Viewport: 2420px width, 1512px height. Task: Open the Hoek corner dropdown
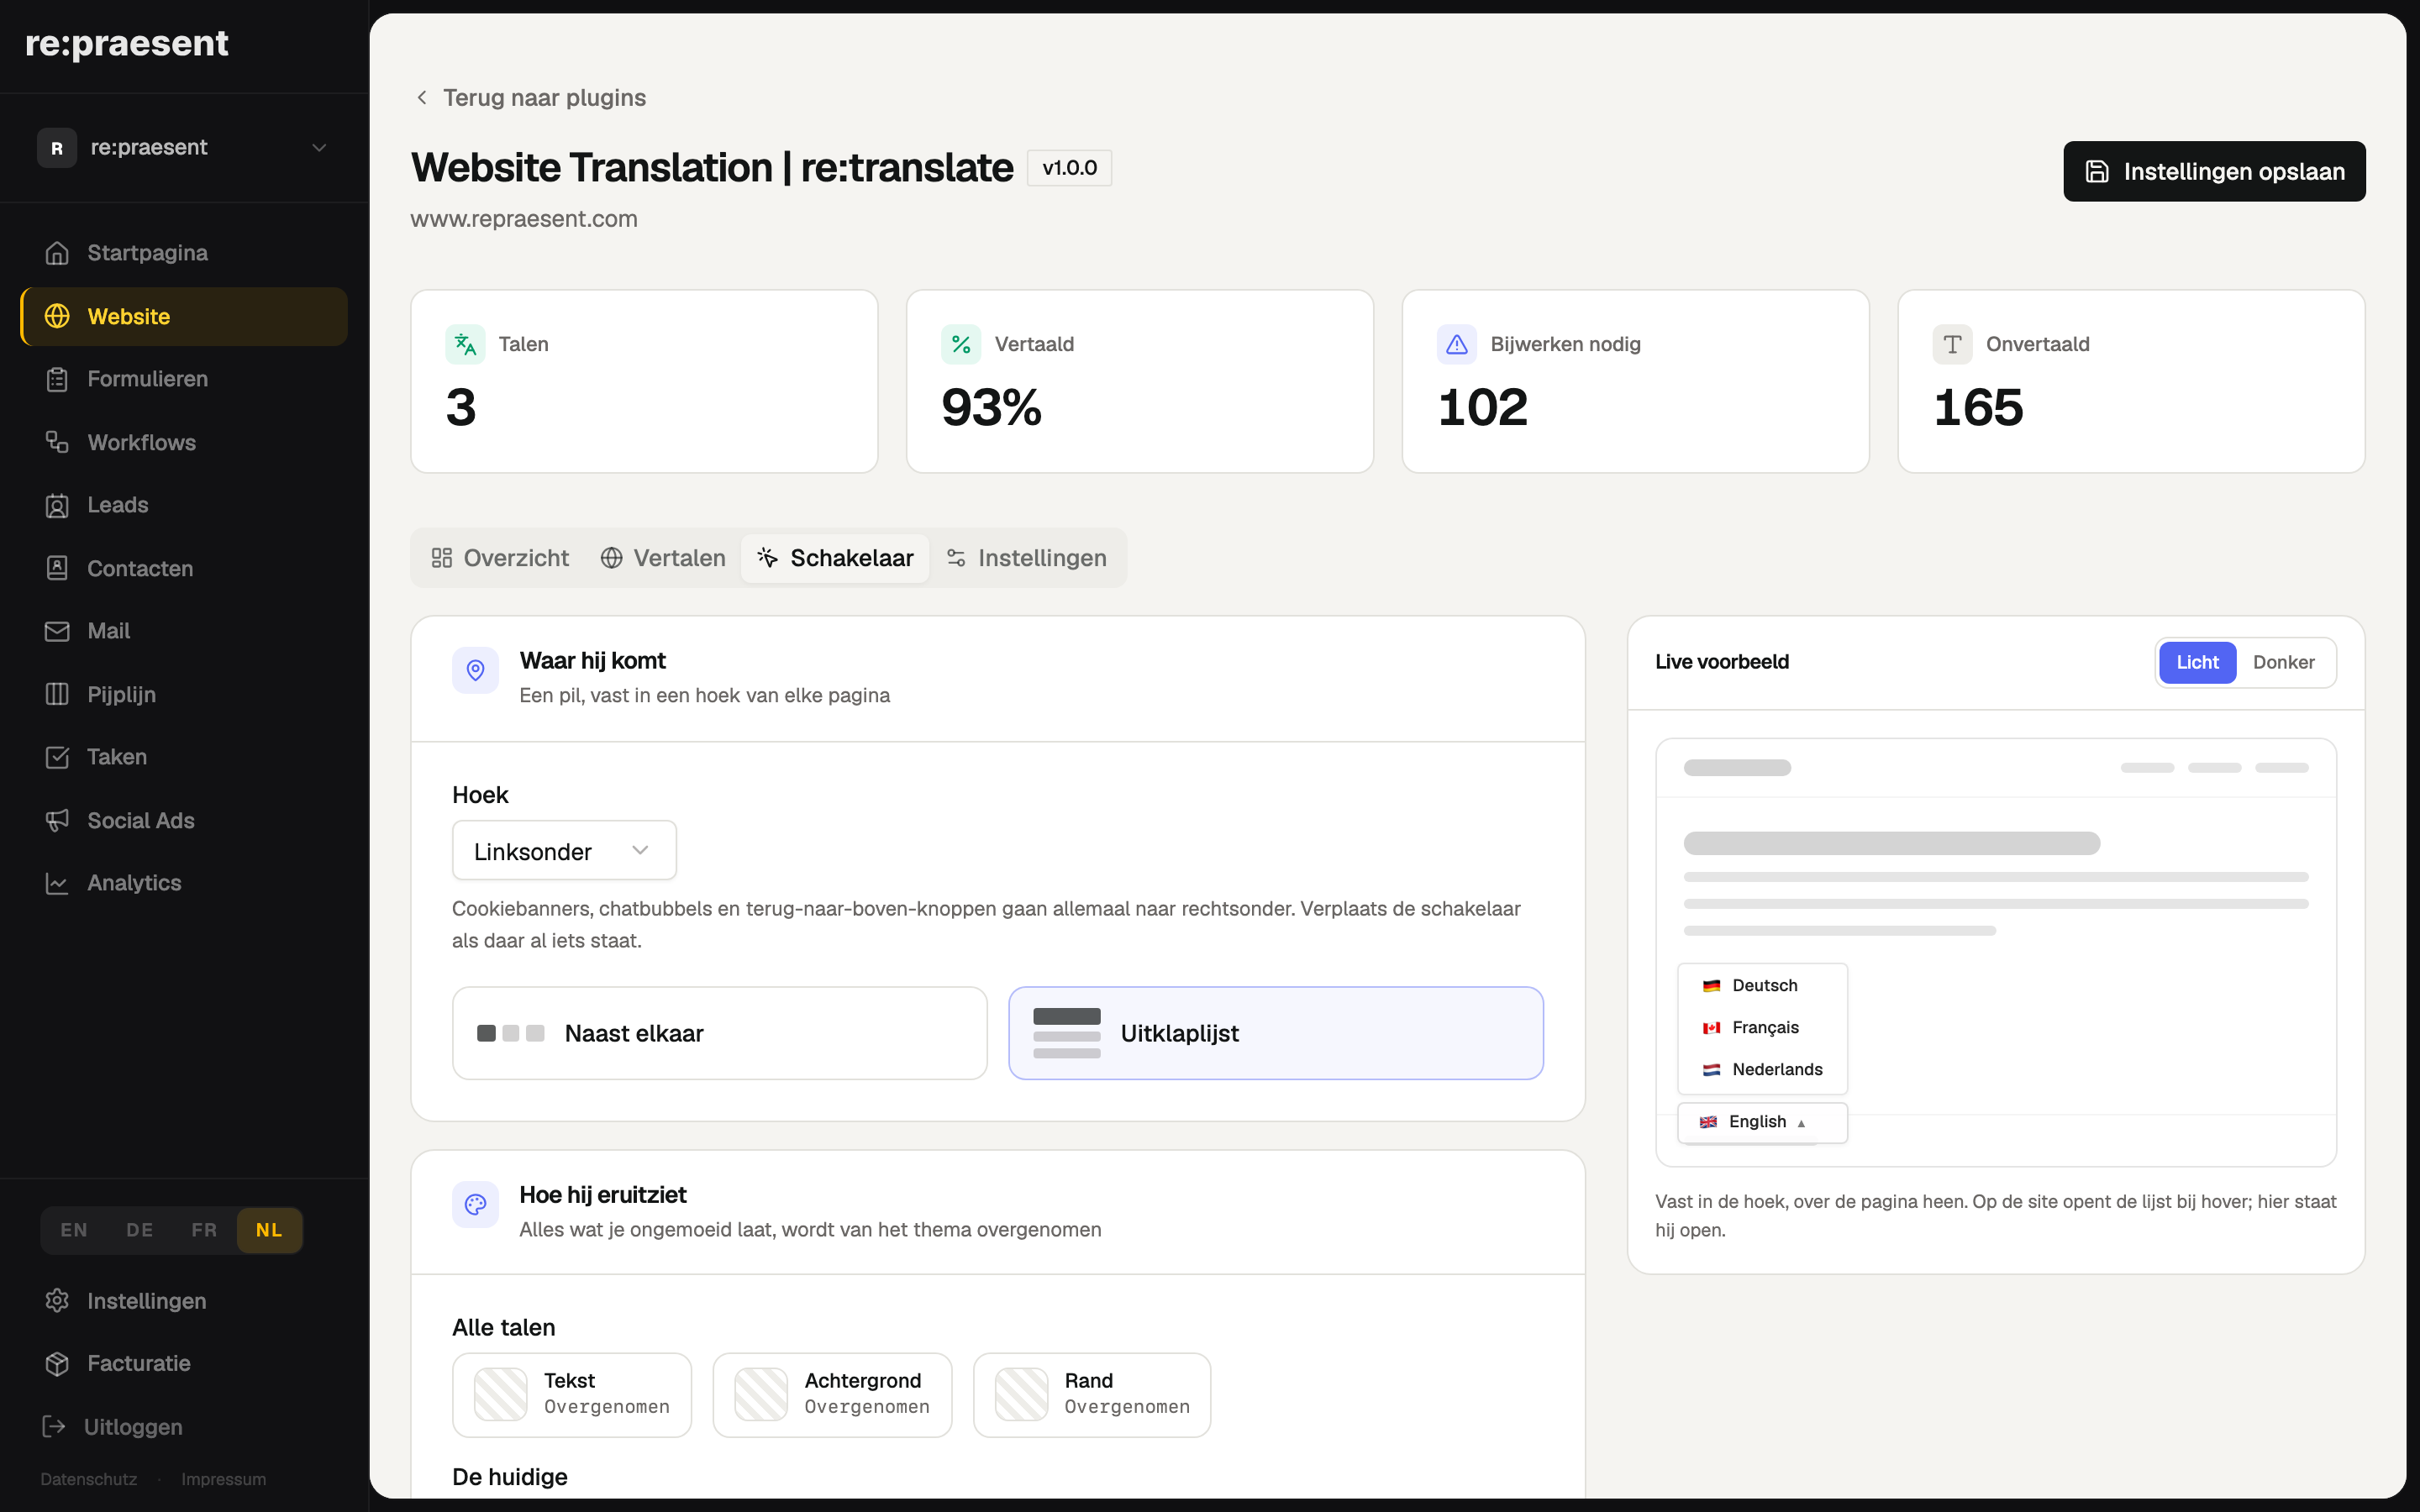click(564, 851)
